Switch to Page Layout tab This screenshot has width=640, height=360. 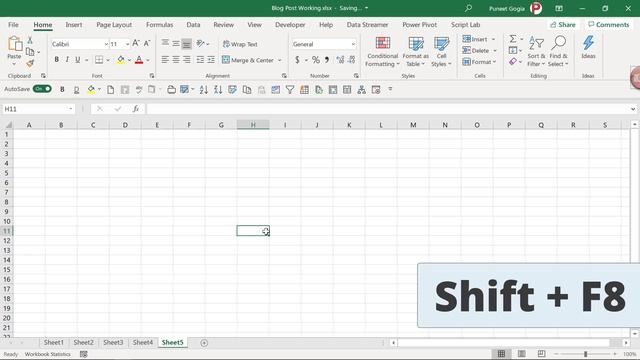pyautogui.click(x=114, y=25)
